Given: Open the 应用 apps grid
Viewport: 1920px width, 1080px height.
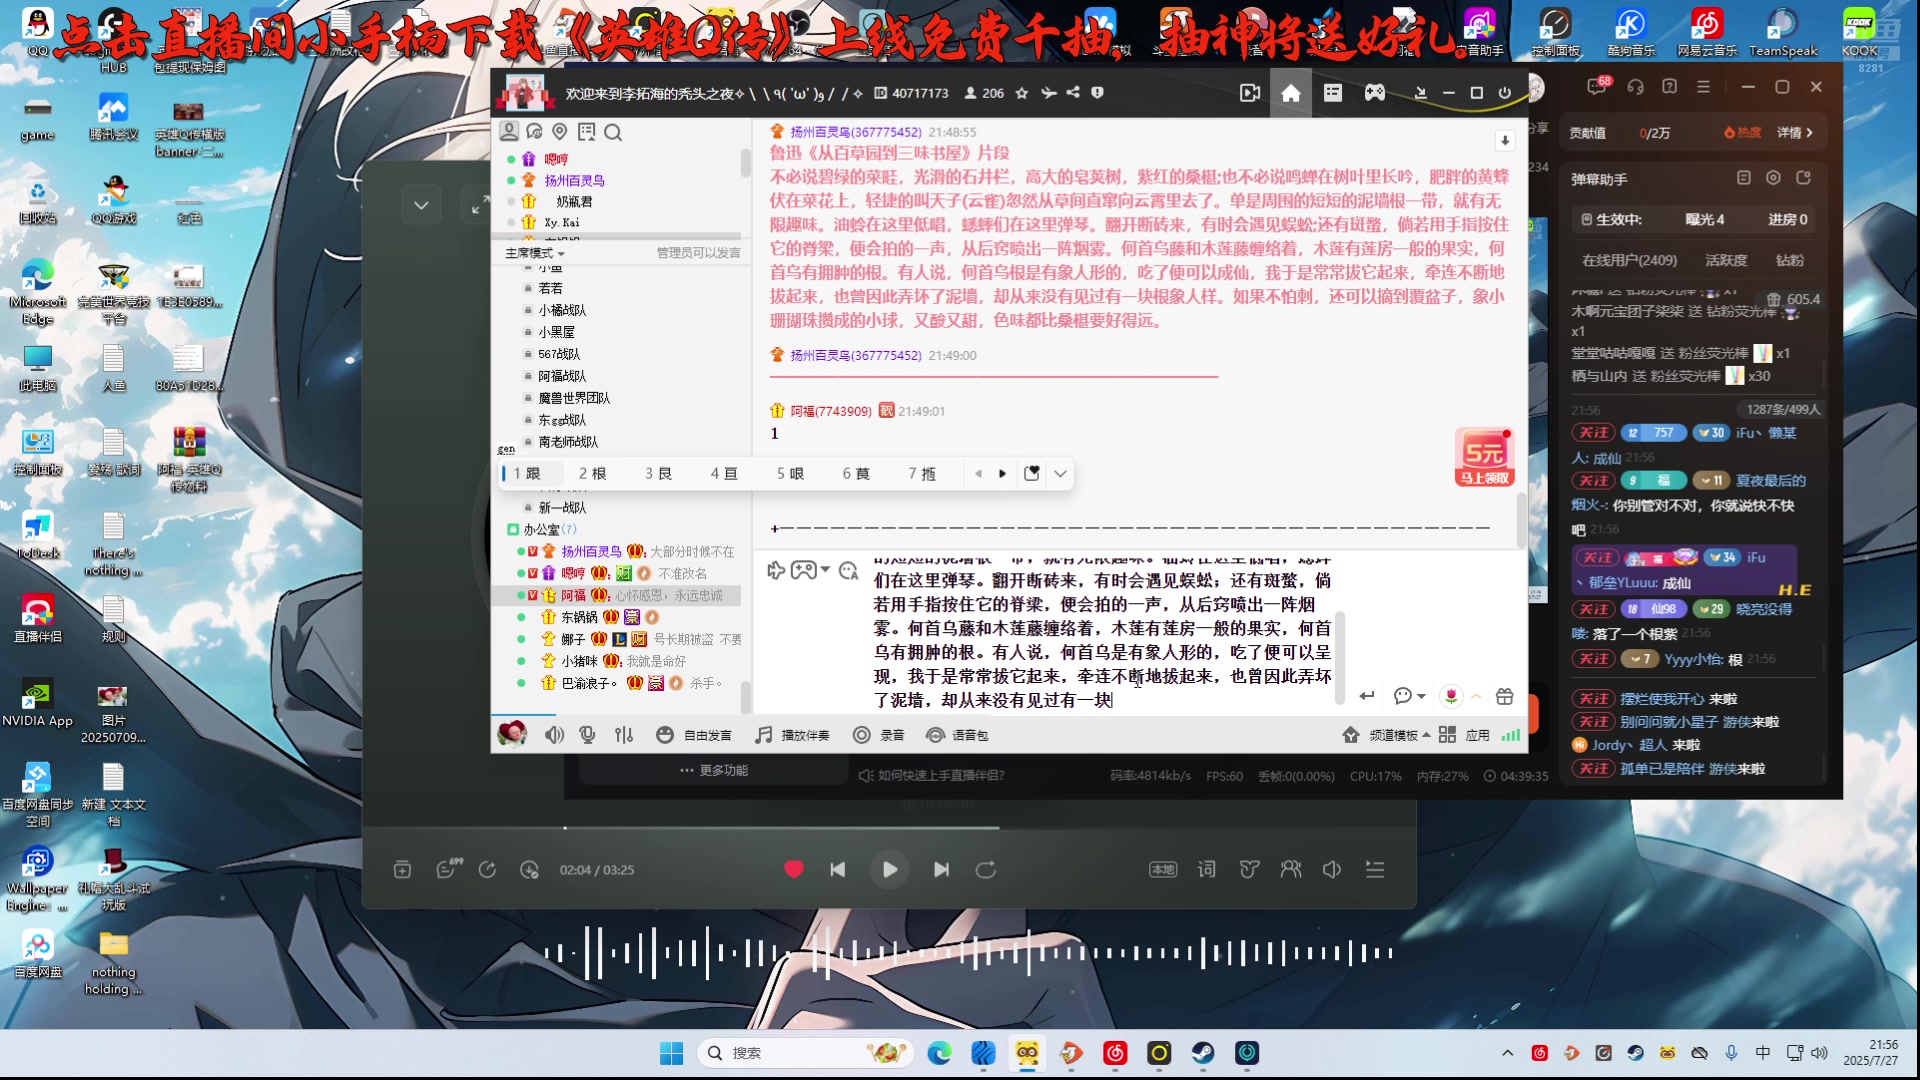Looking at the screenshot, I should tap(1464, 735).
